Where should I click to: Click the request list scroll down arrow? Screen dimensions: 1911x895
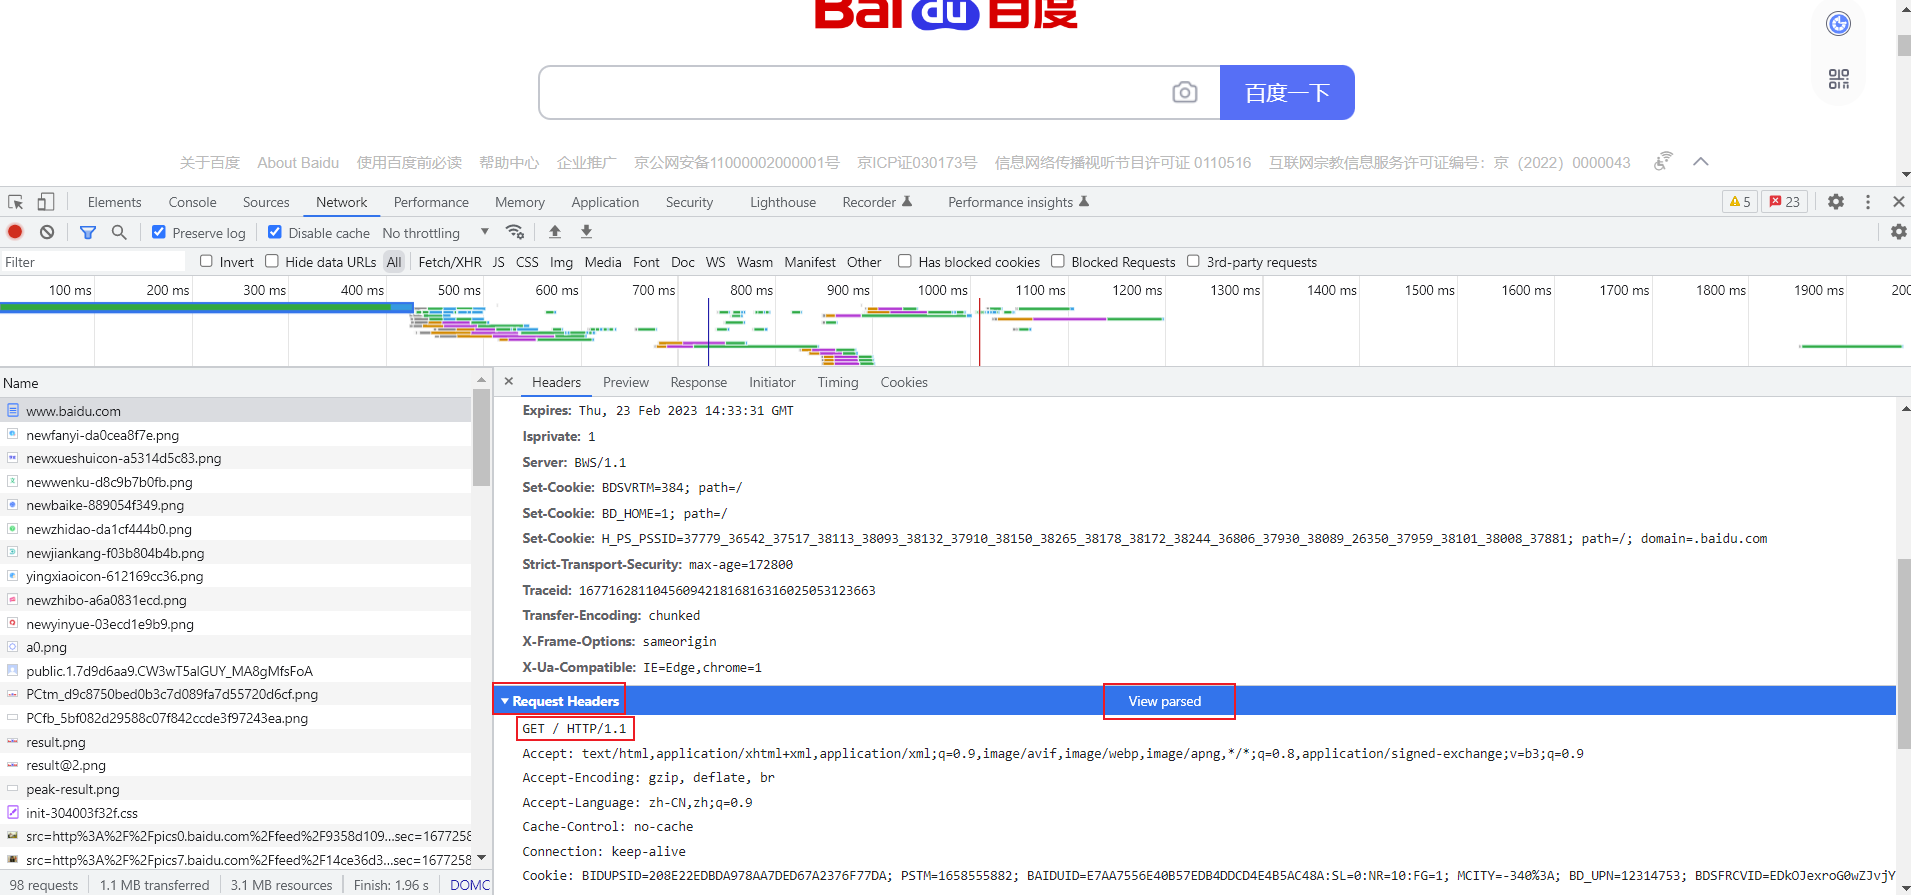click(x=481, y=857)
